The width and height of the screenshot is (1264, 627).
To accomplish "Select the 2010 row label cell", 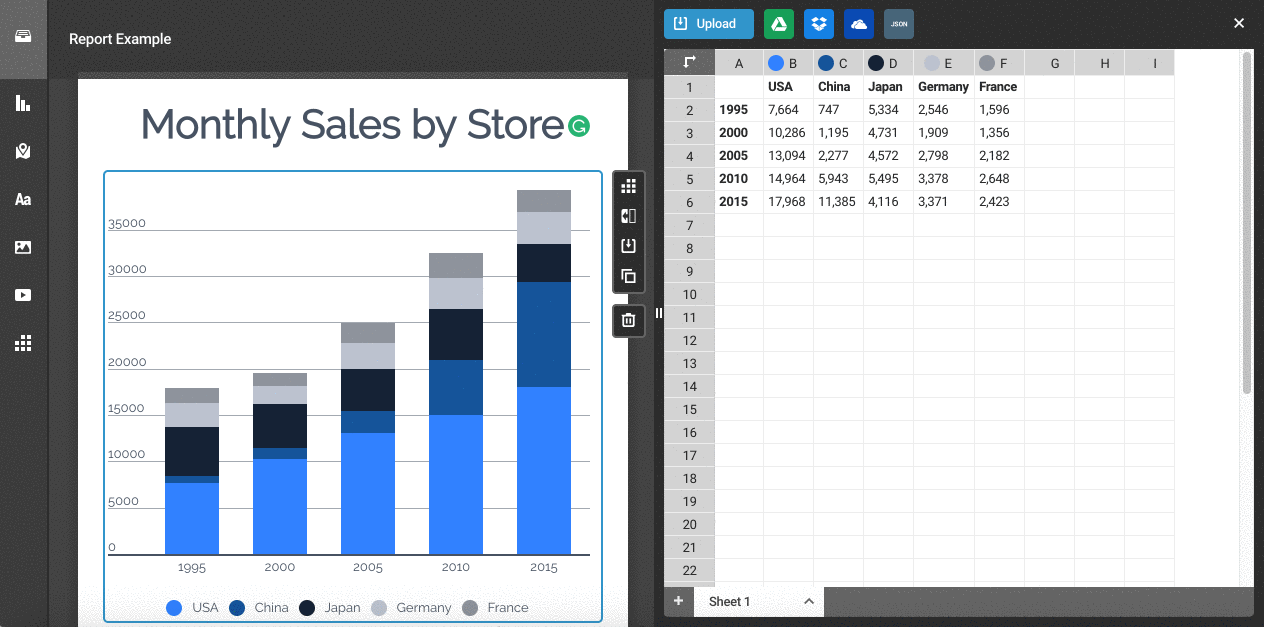I will 739,179.
